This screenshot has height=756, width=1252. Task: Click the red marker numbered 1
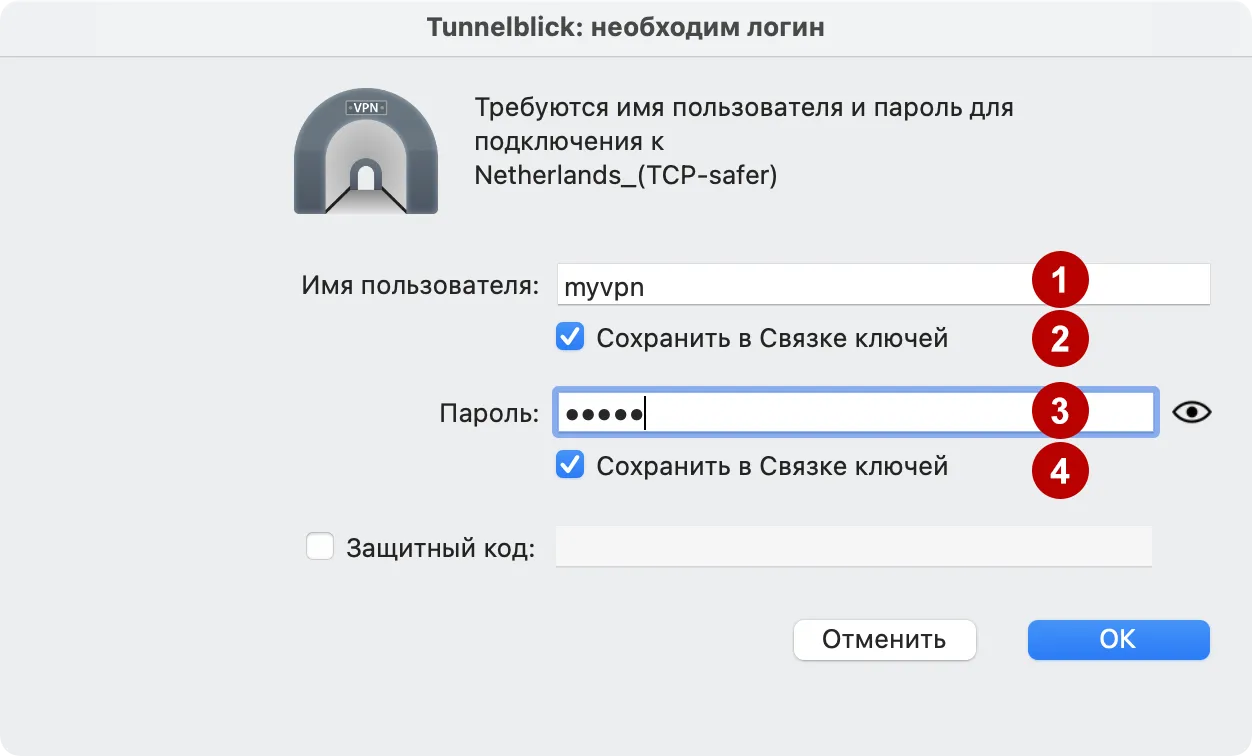pyautogui.click(x=1059, y=281)
